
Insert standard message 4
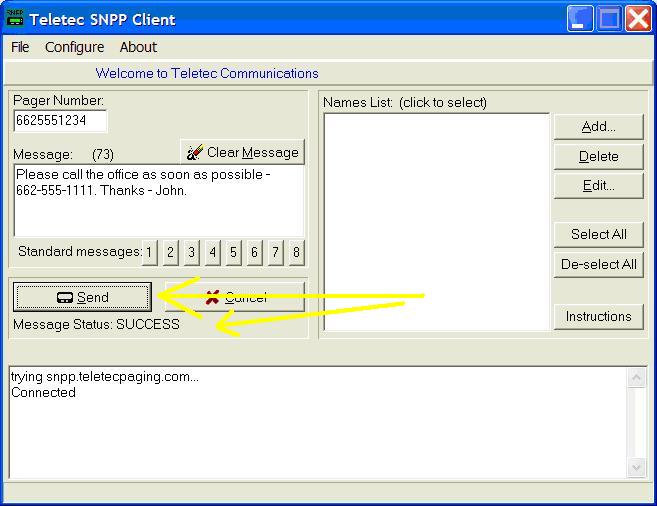[212, 253]
